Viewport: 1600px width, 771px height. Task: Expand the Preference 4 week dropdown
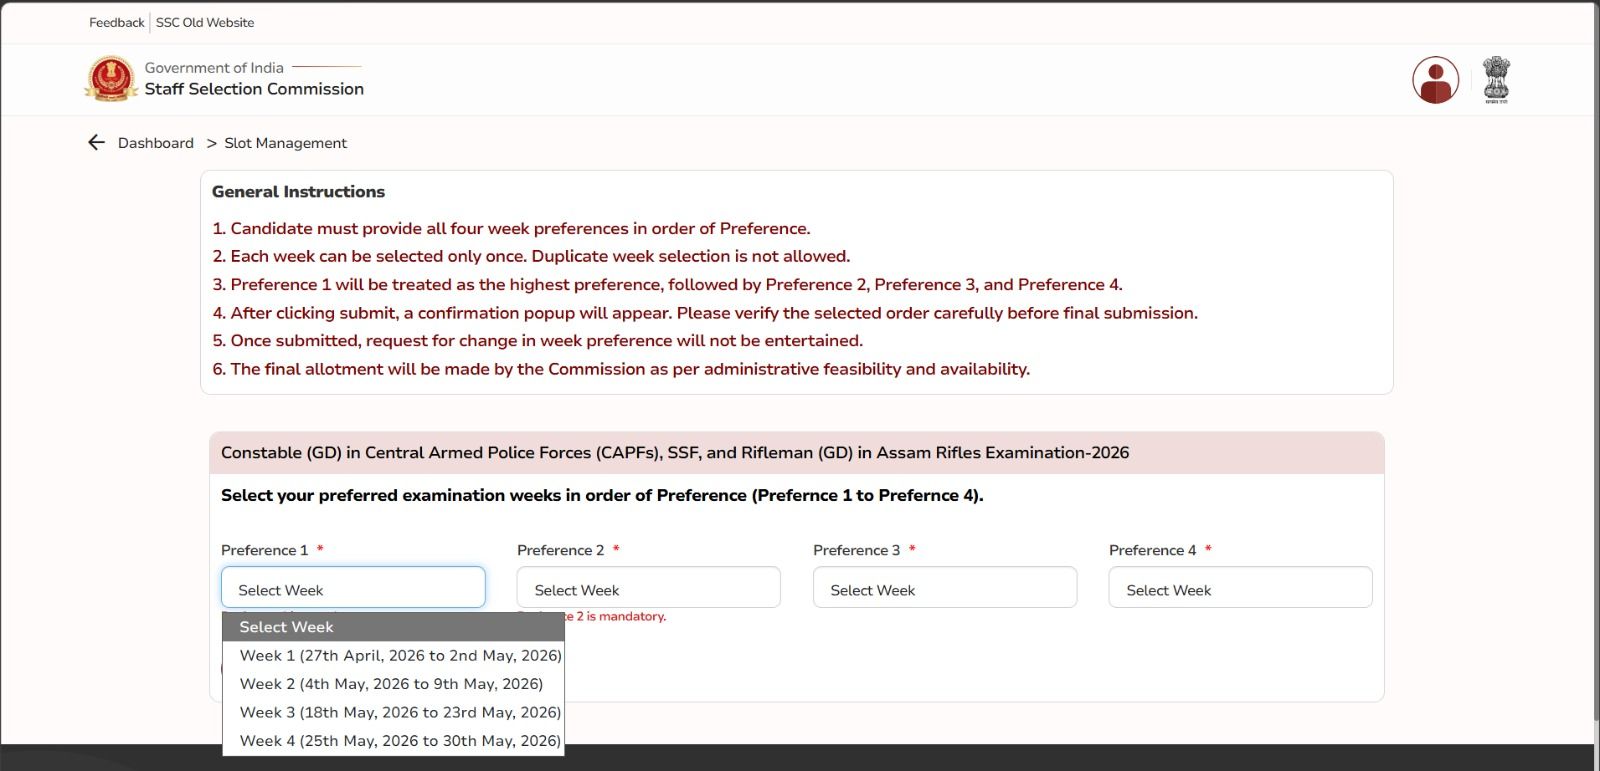pyautogui.click(x=1240, y=588)
